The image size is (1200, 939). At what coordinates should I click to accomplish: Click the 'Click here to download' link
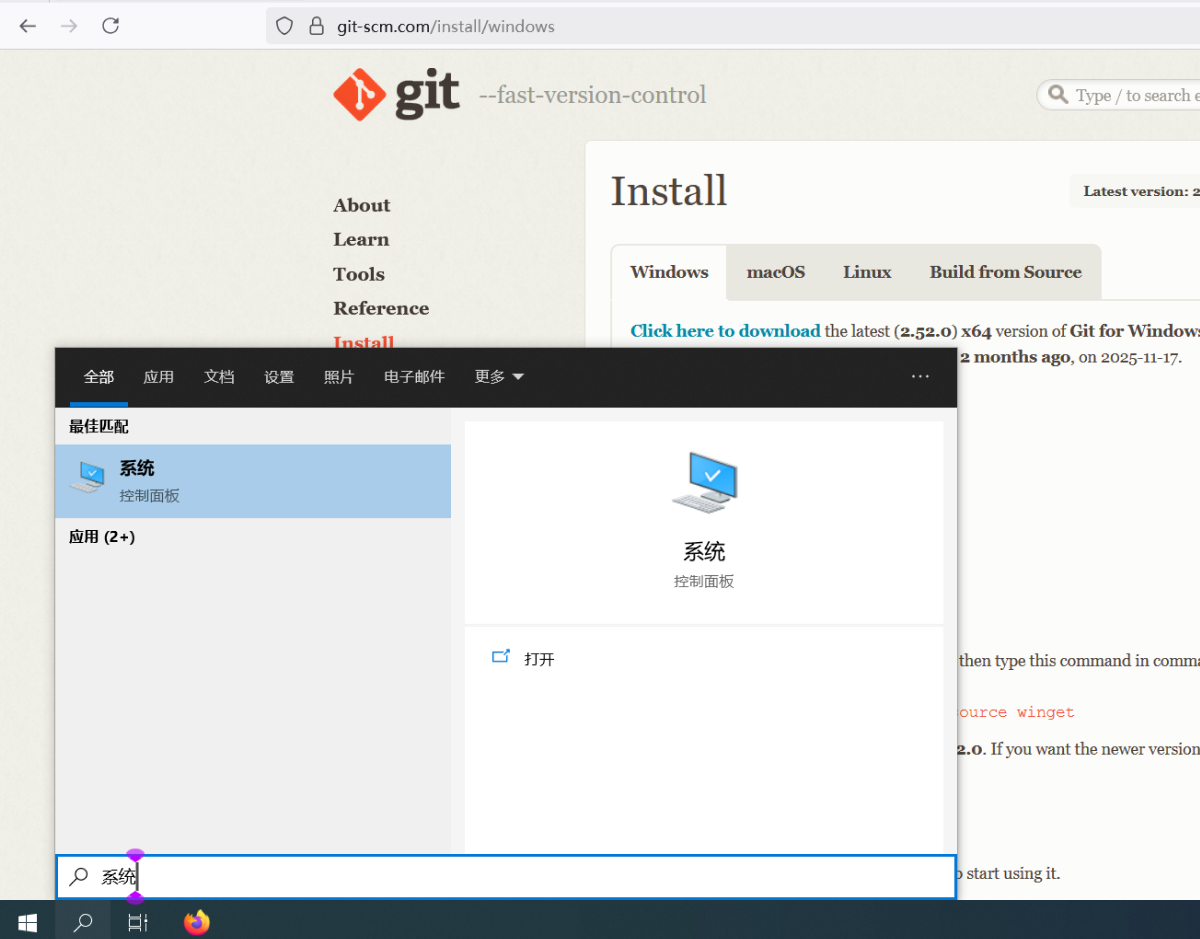725,331
